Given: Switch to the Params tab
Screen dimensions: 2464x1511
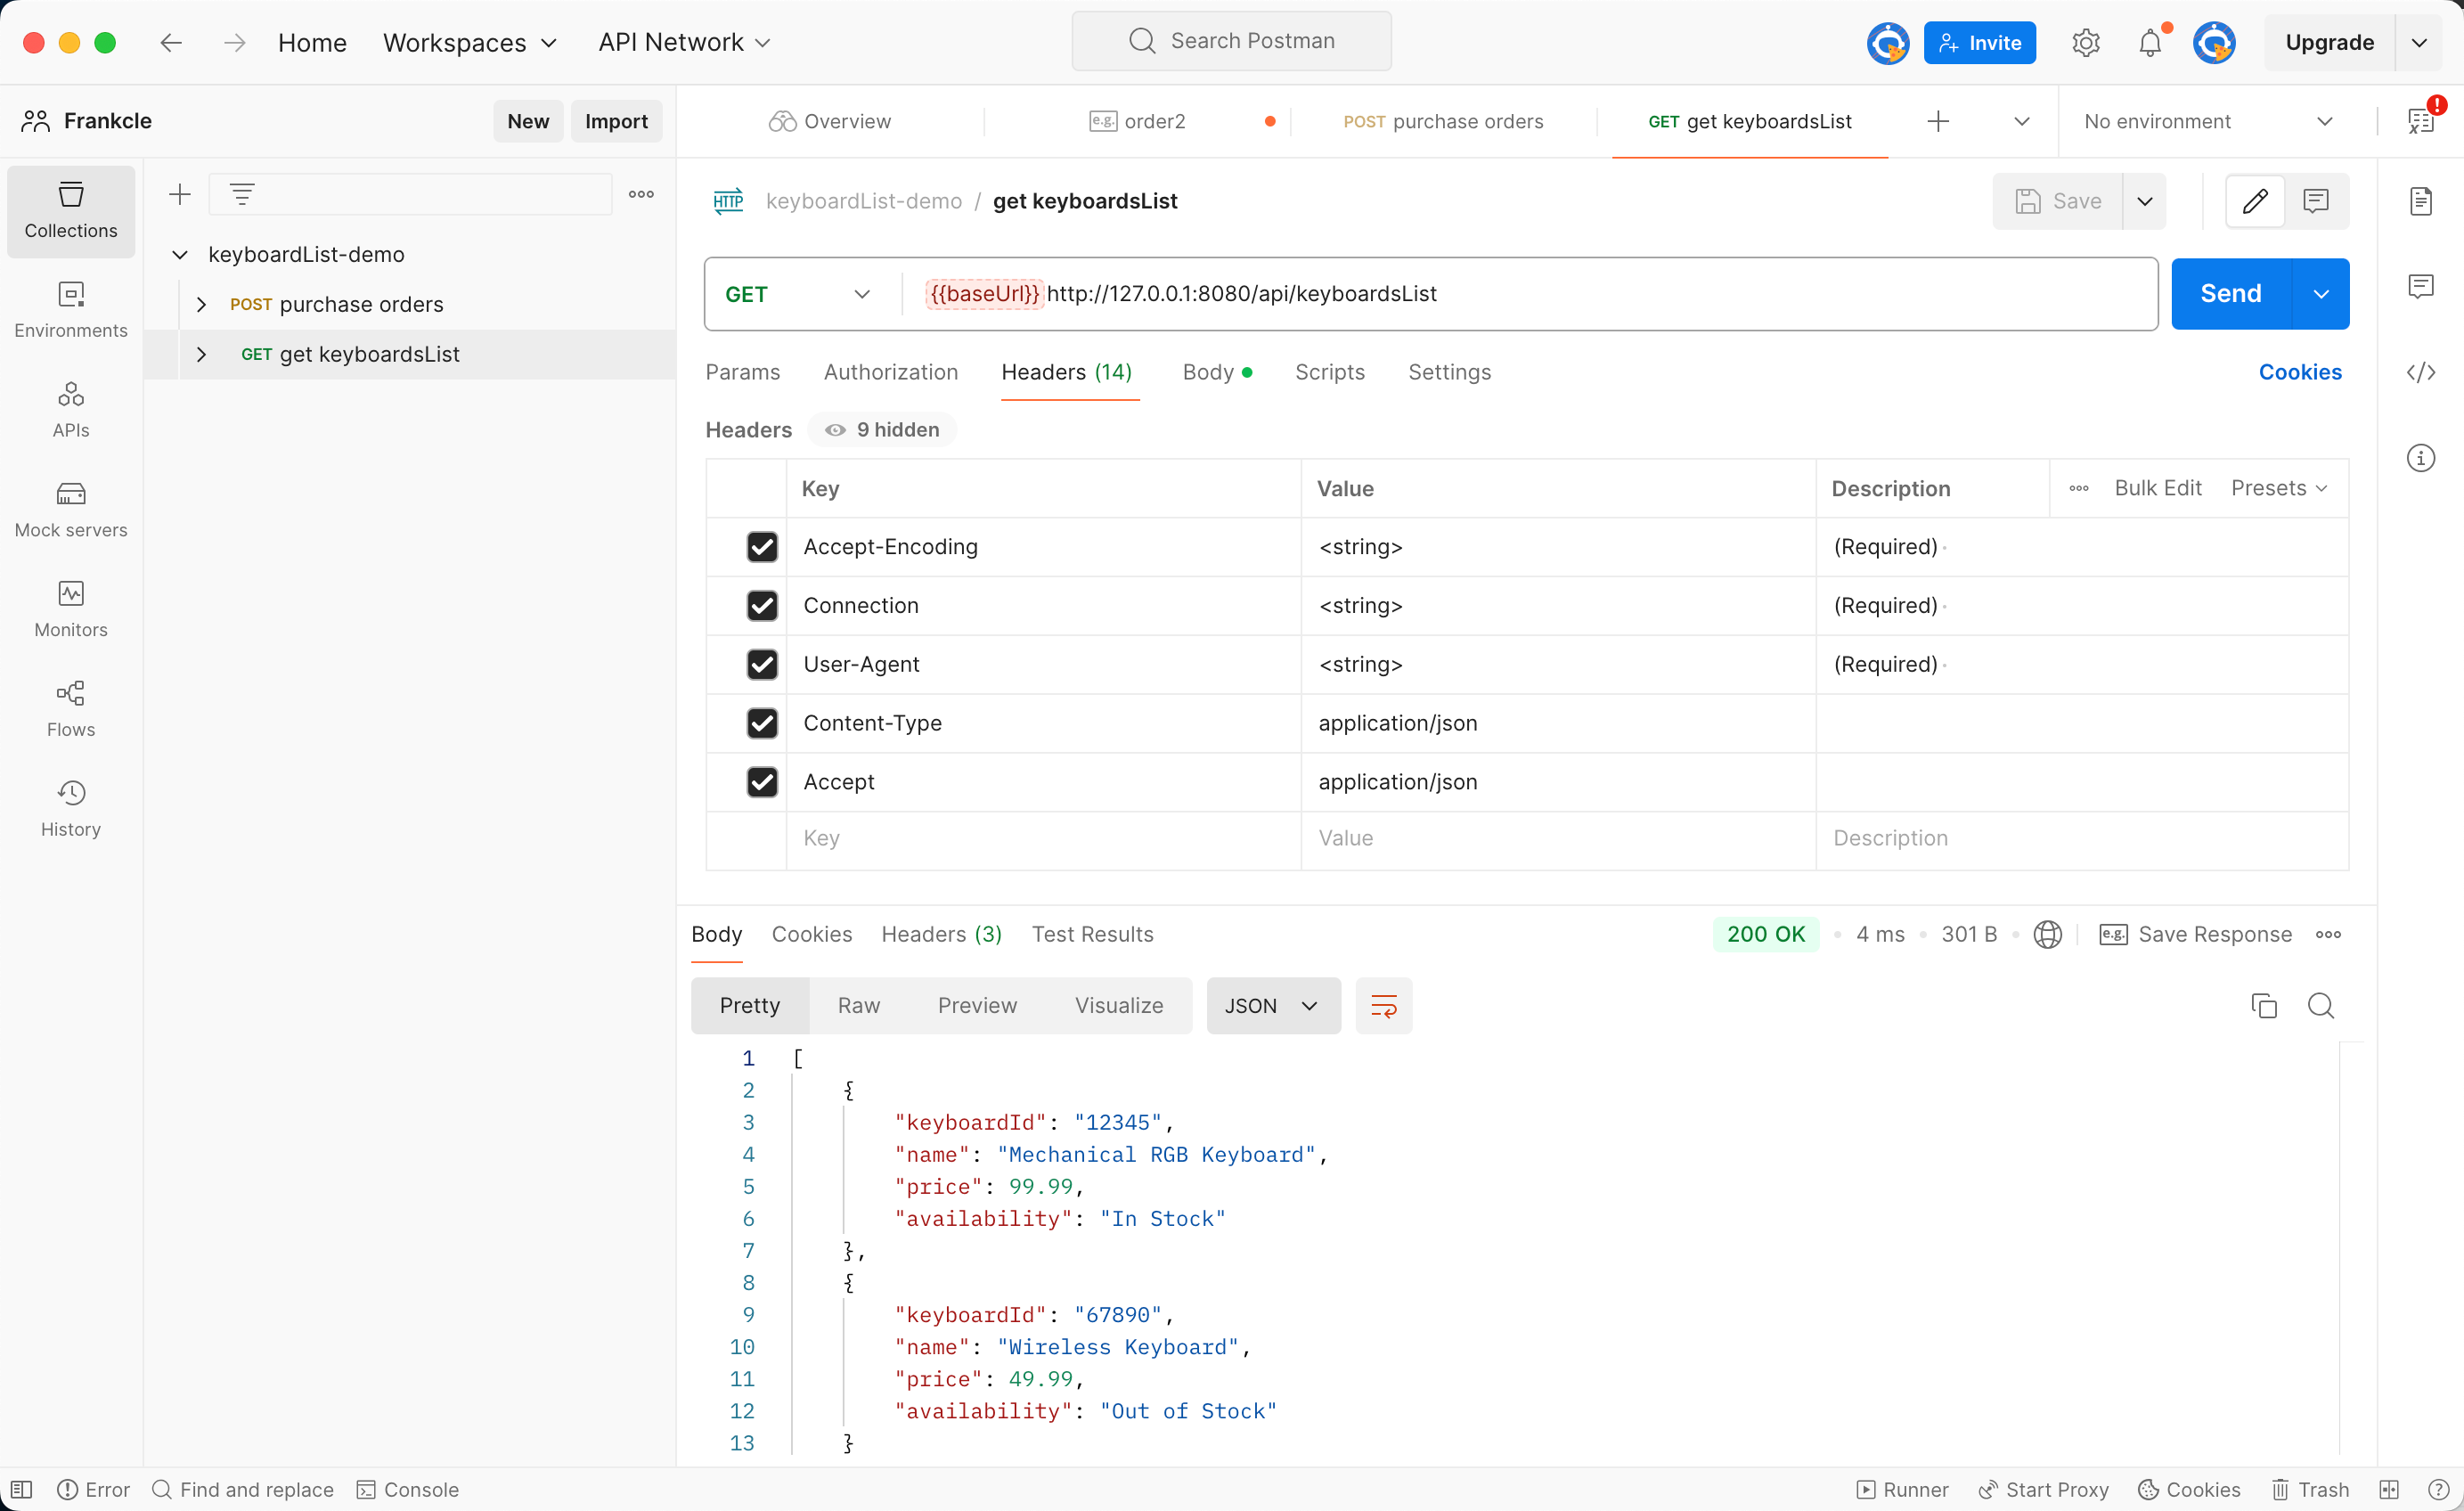Looking at the screenshot, I should coord(742,372).
